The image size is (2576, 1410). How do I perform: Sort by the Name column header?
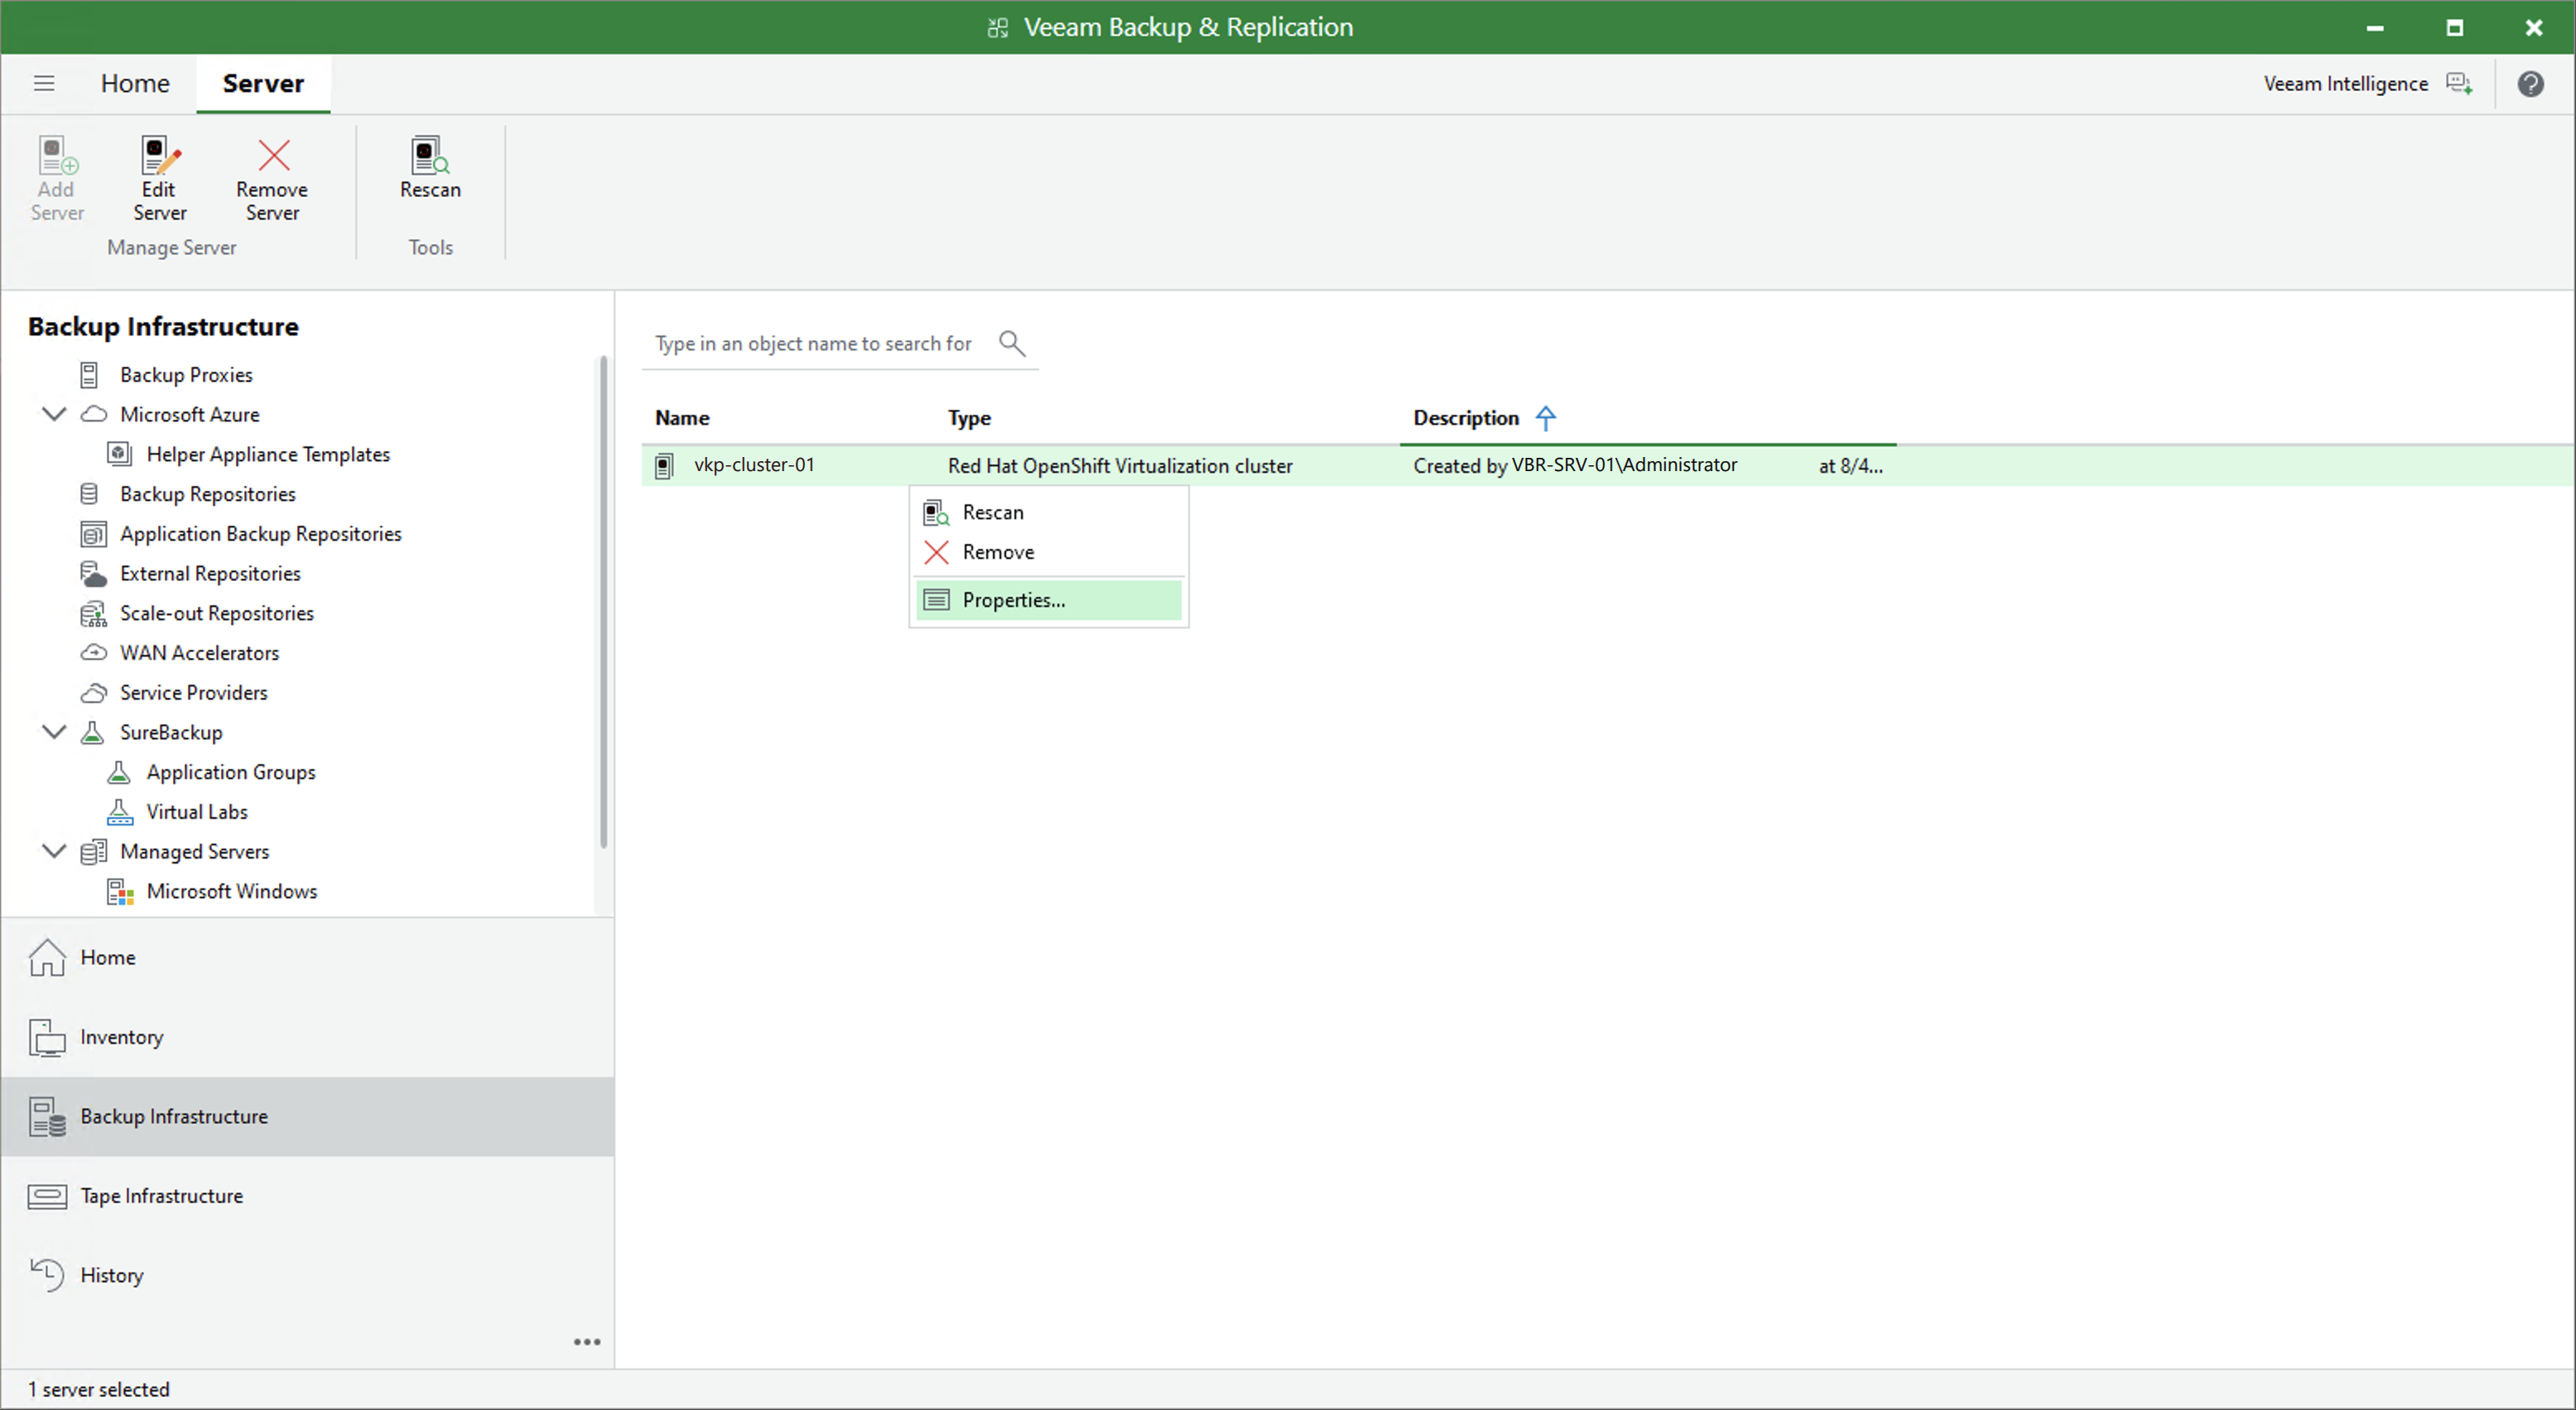[x=682, y=418]
